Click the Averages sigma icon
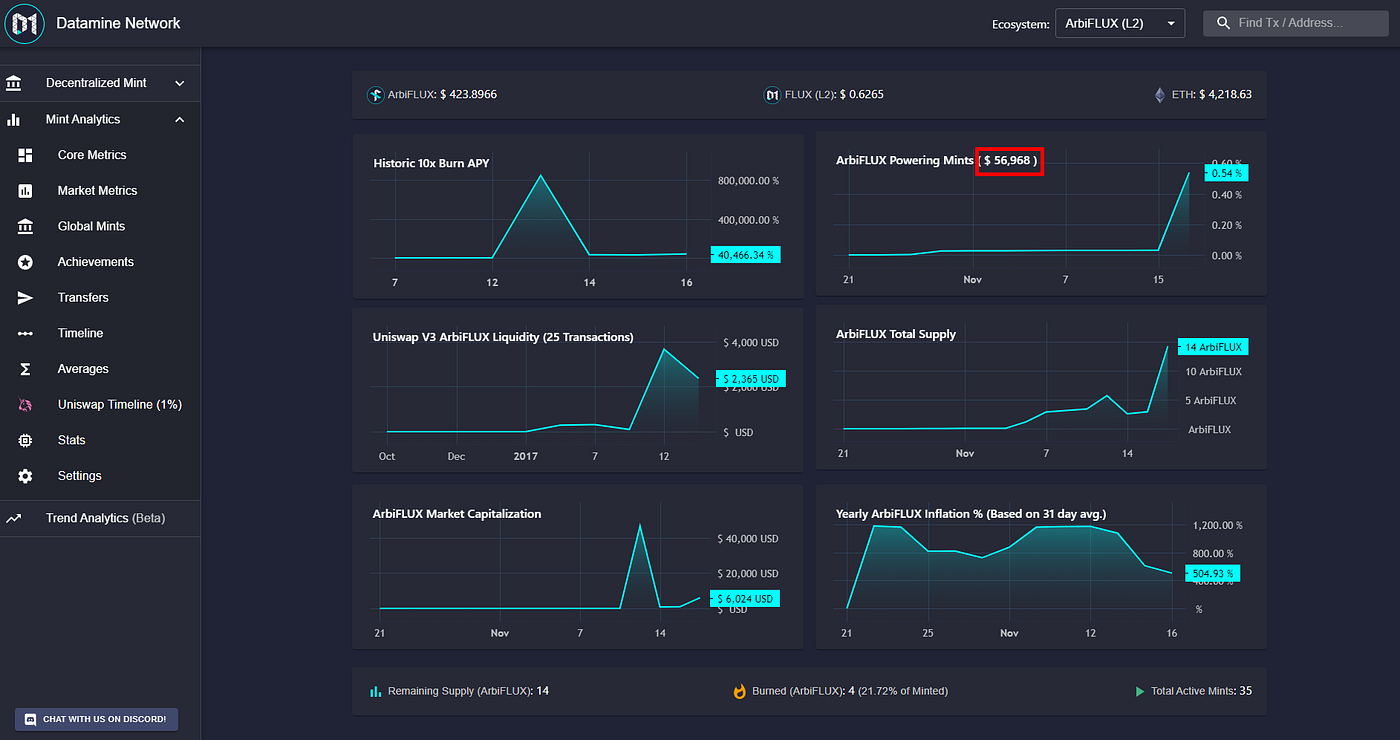This screenshot has height=740, width=1400. [25, 369]
